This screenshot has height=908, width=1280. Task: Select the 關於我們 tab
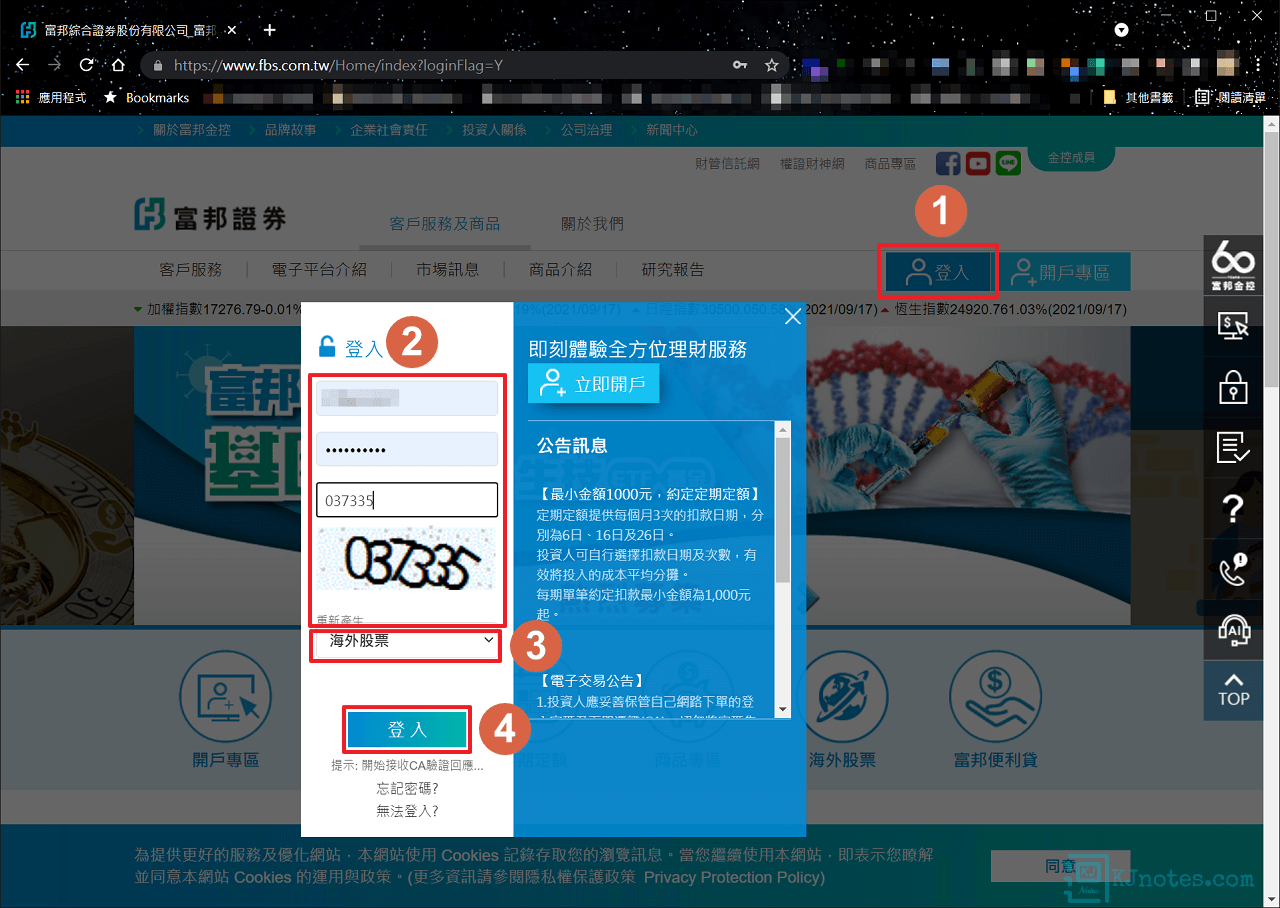point(592,224)
